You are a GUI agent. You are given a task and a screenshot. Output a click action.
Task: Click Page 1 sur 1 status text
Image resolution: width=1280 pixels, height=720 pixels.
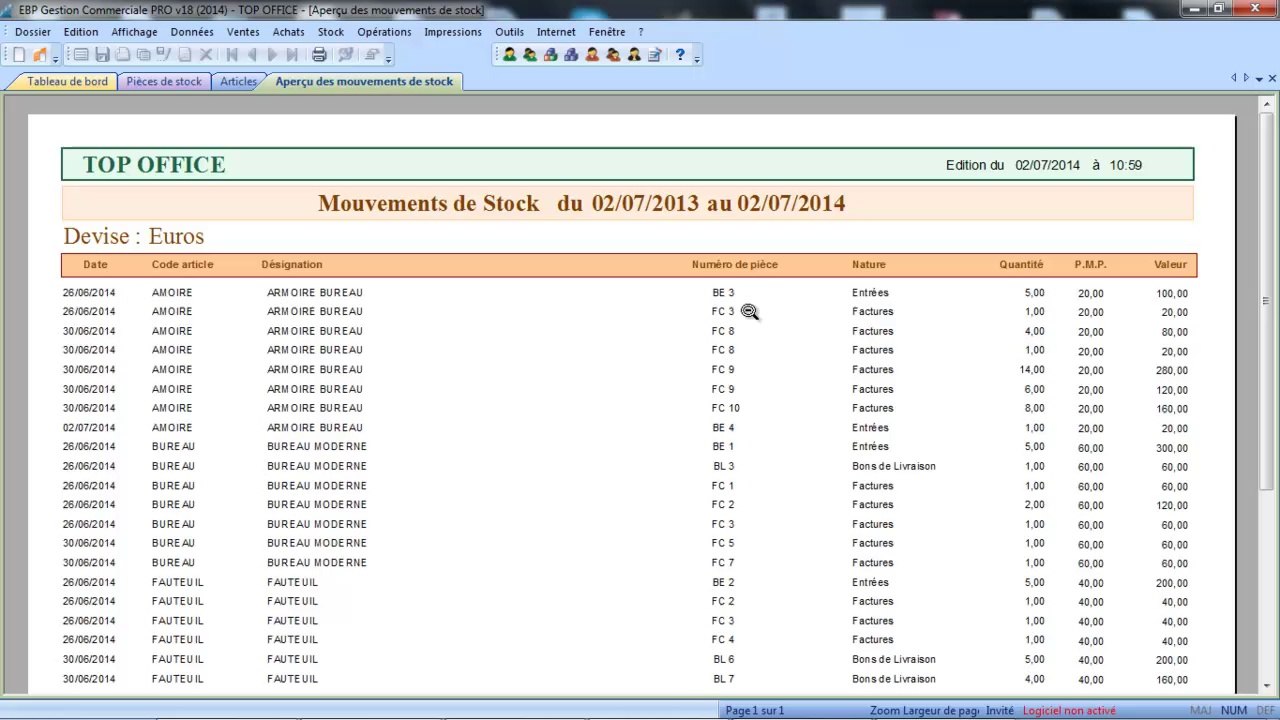[755, 710]
